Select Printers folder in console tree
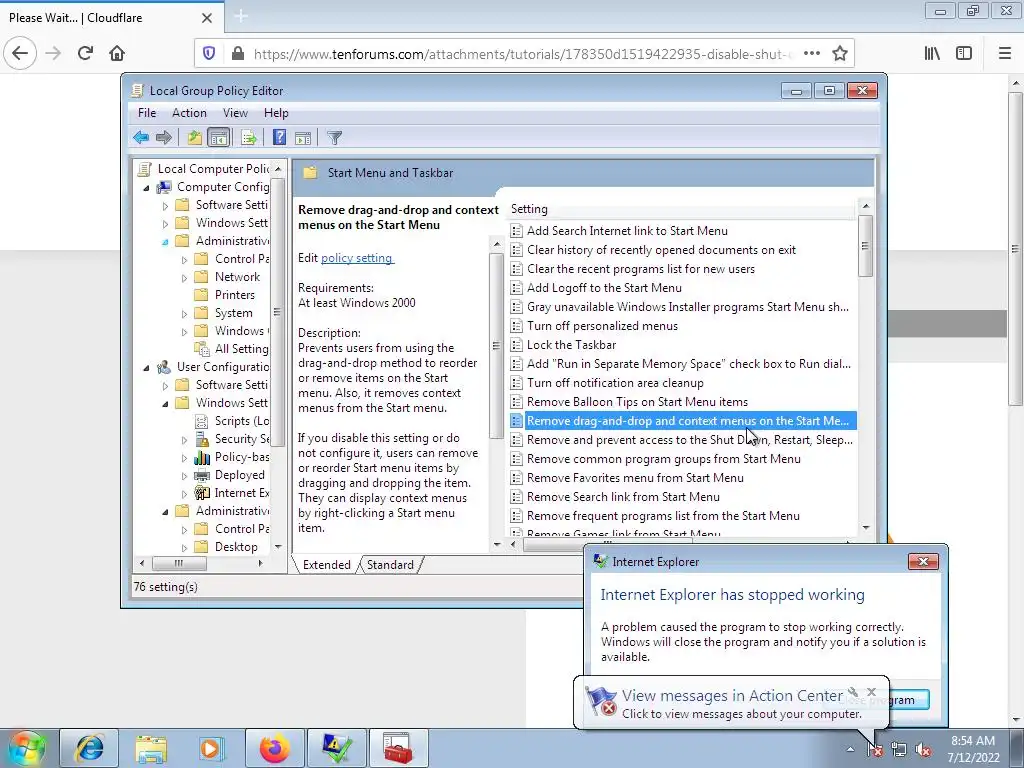The image size is (1024, 768). (234, 295)
